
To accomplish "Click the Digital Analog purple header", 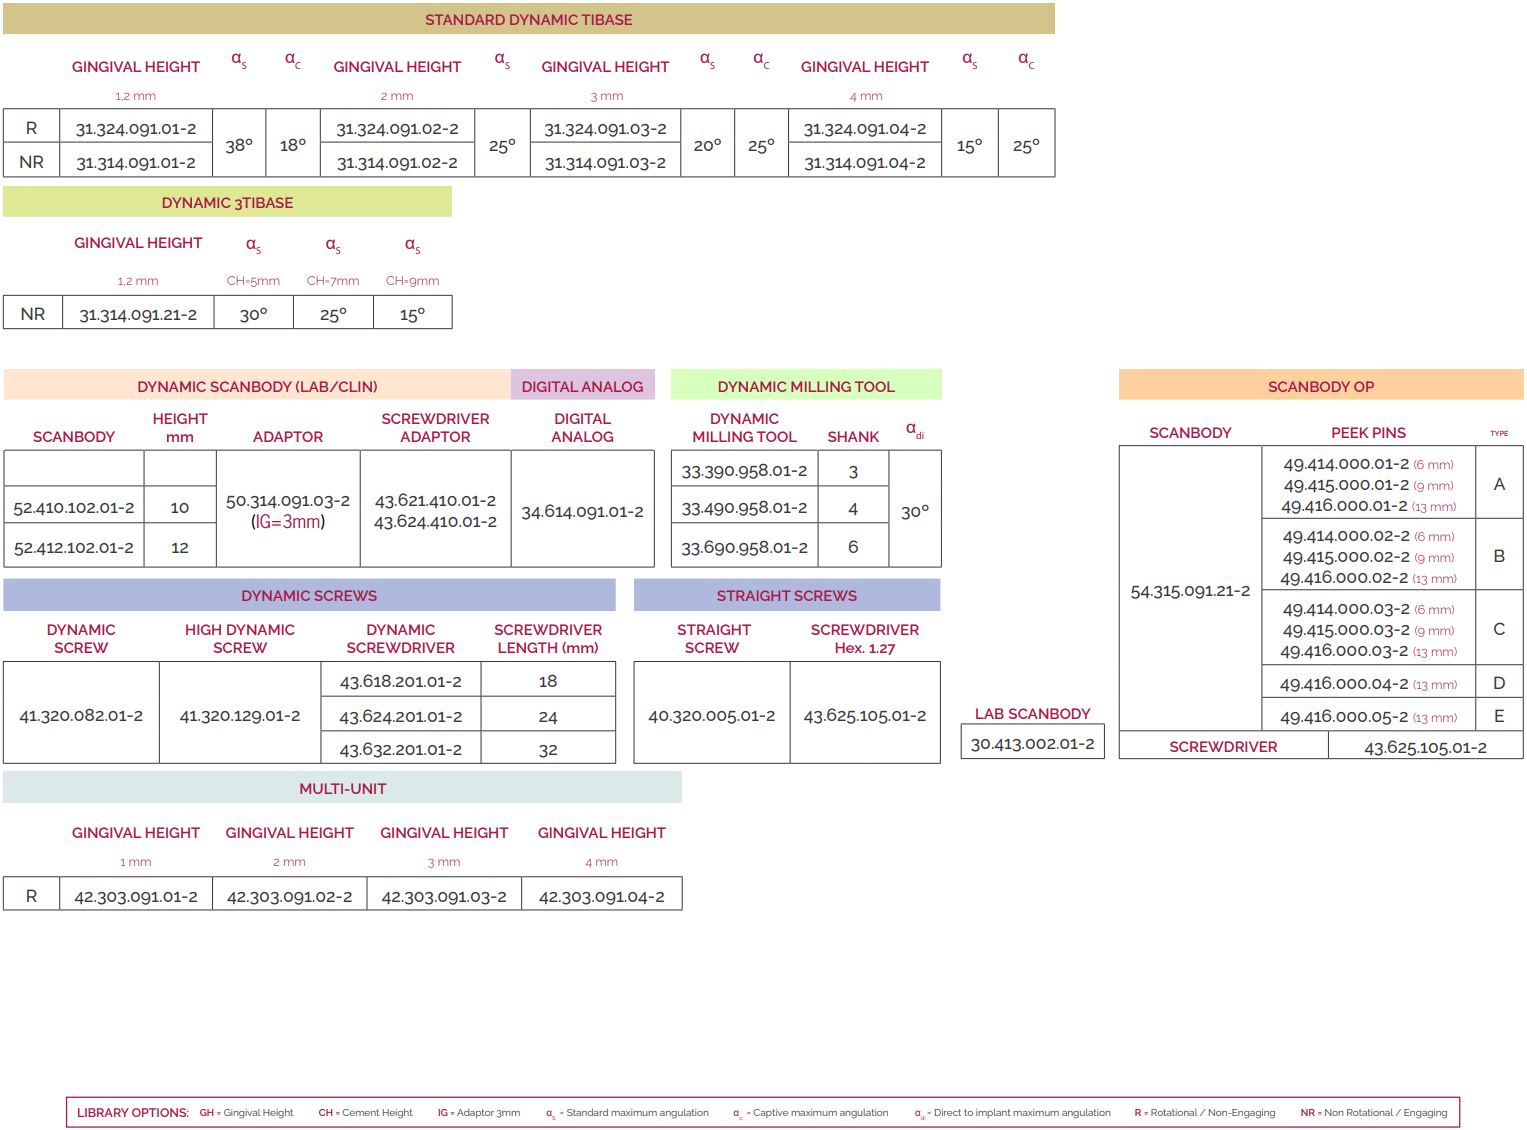I will [x=582, y=386].
